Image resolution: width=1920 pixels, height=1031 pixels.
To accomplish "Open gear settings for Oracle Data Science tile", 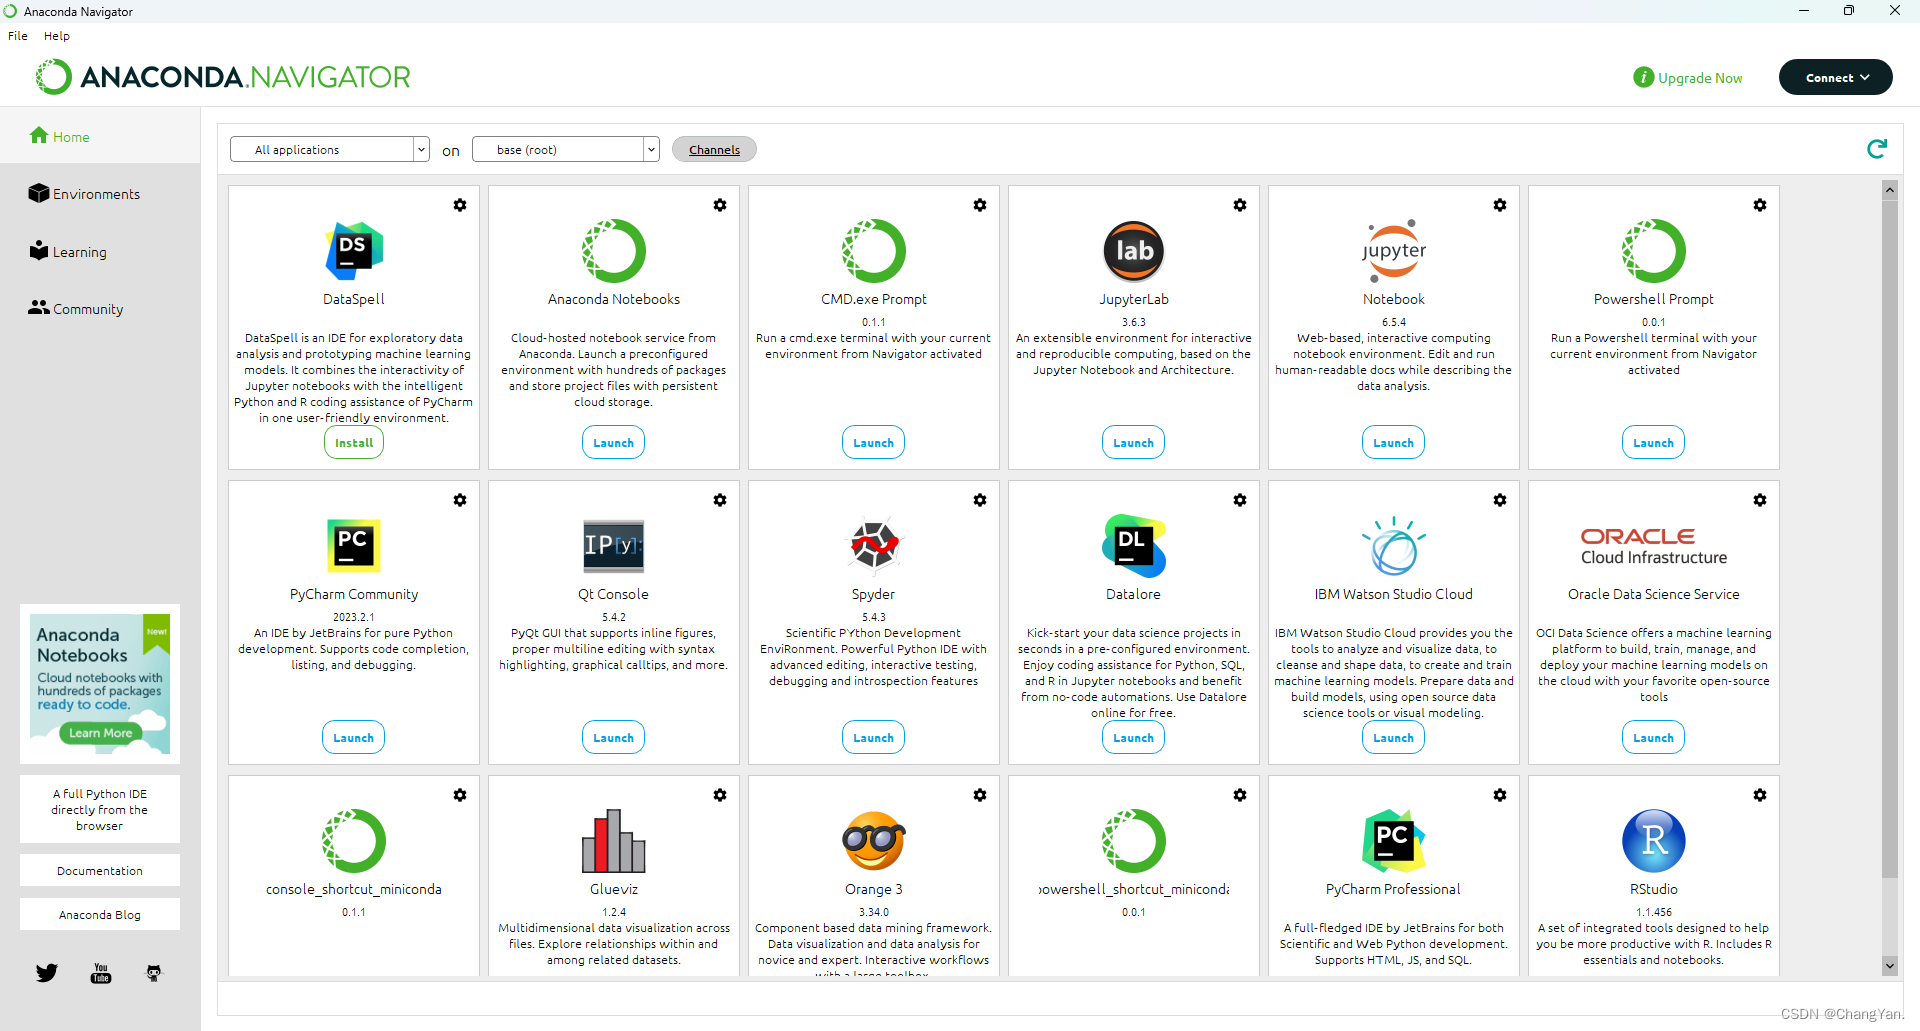I will pyautogui.click(x=1760, y=500).
